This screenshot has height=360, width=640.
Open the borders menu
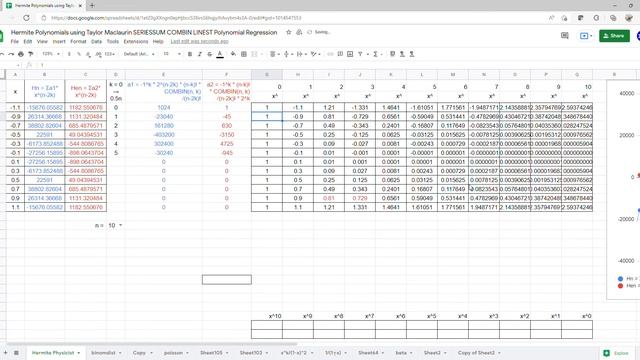pyautogui.click(x=244, y=54)
